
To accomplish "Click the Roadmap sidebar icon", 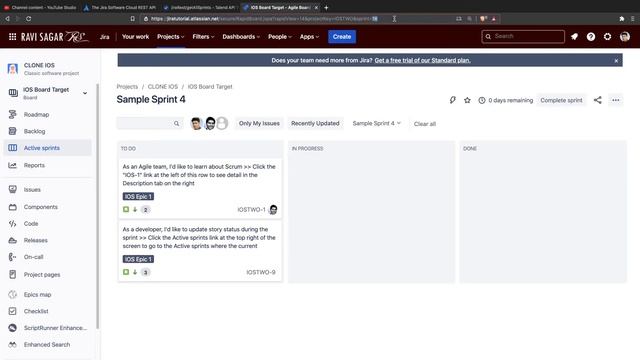I will click(x=13, y=115).
